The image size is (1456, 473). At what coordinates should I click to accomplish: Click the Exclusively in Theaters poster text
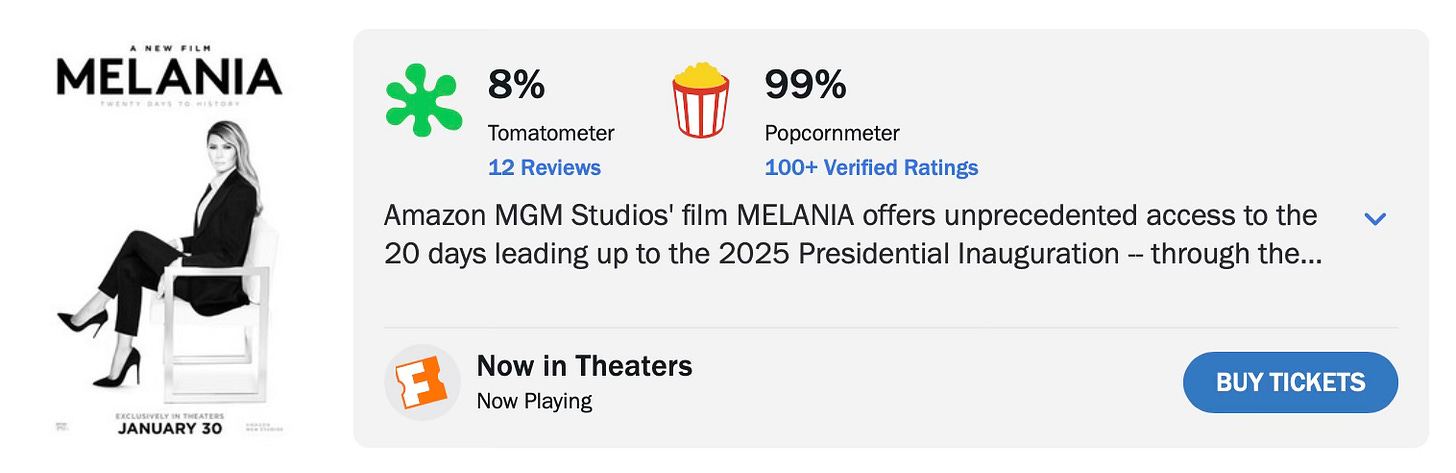click(169, 415)
